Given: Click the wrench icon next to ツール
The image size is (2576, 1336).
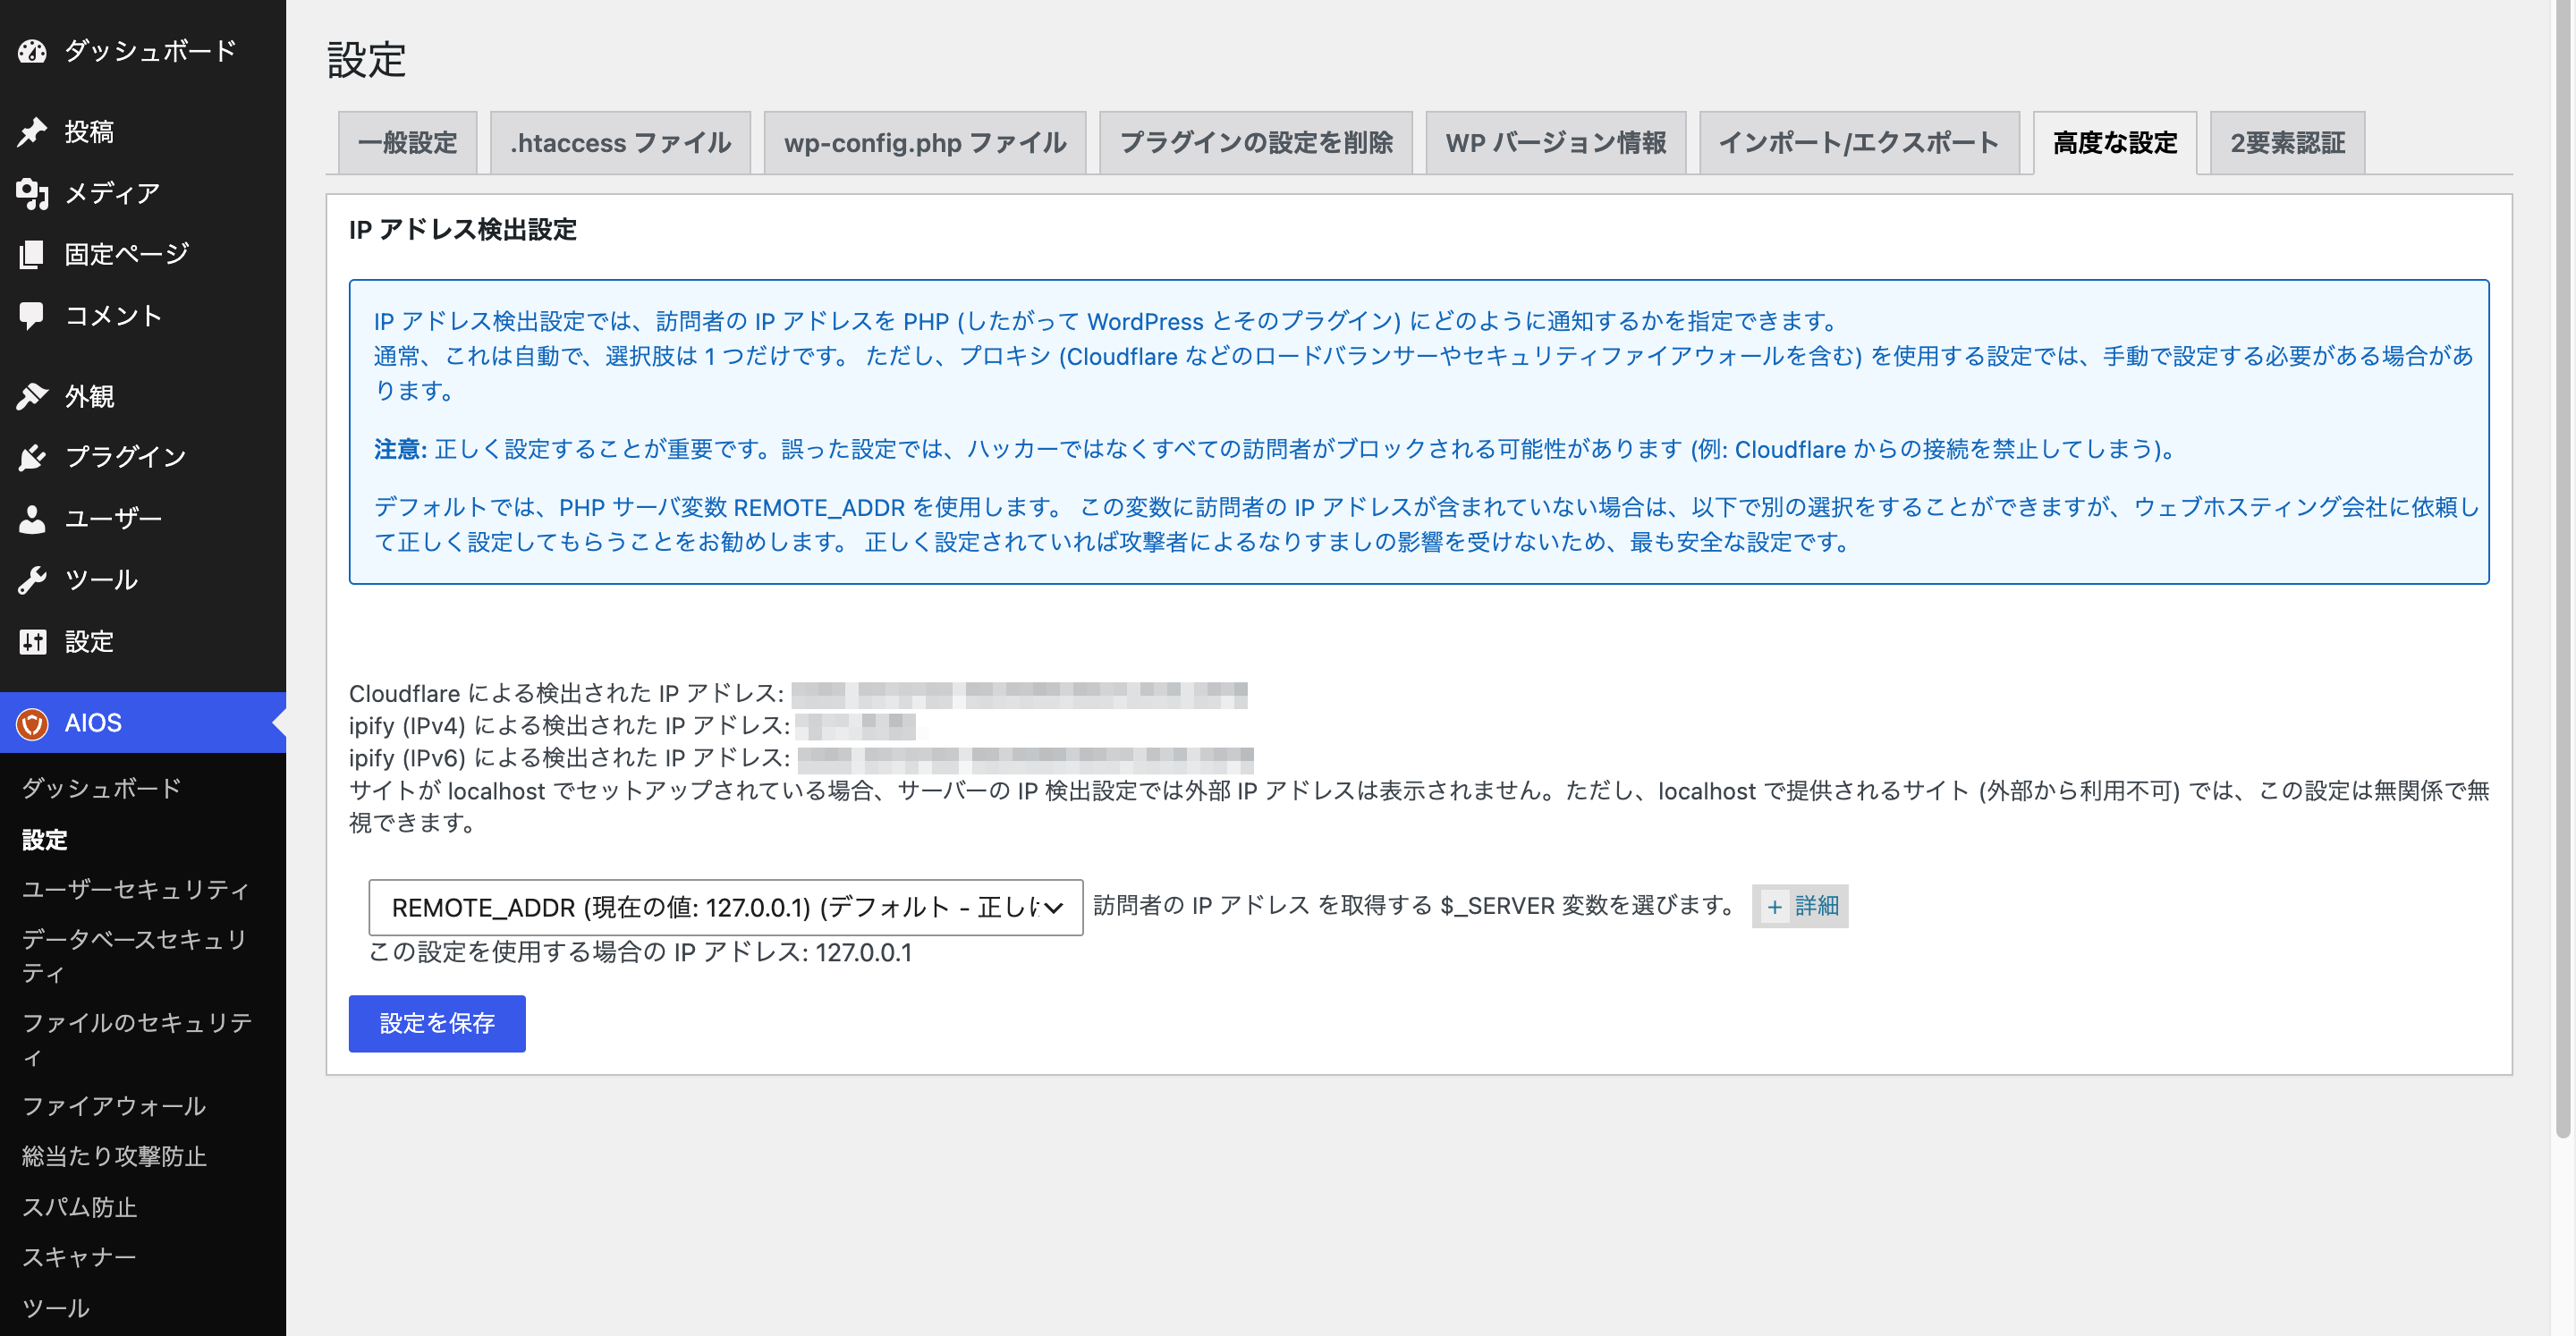Looking at the screenshot, I should tap(32, 580).
